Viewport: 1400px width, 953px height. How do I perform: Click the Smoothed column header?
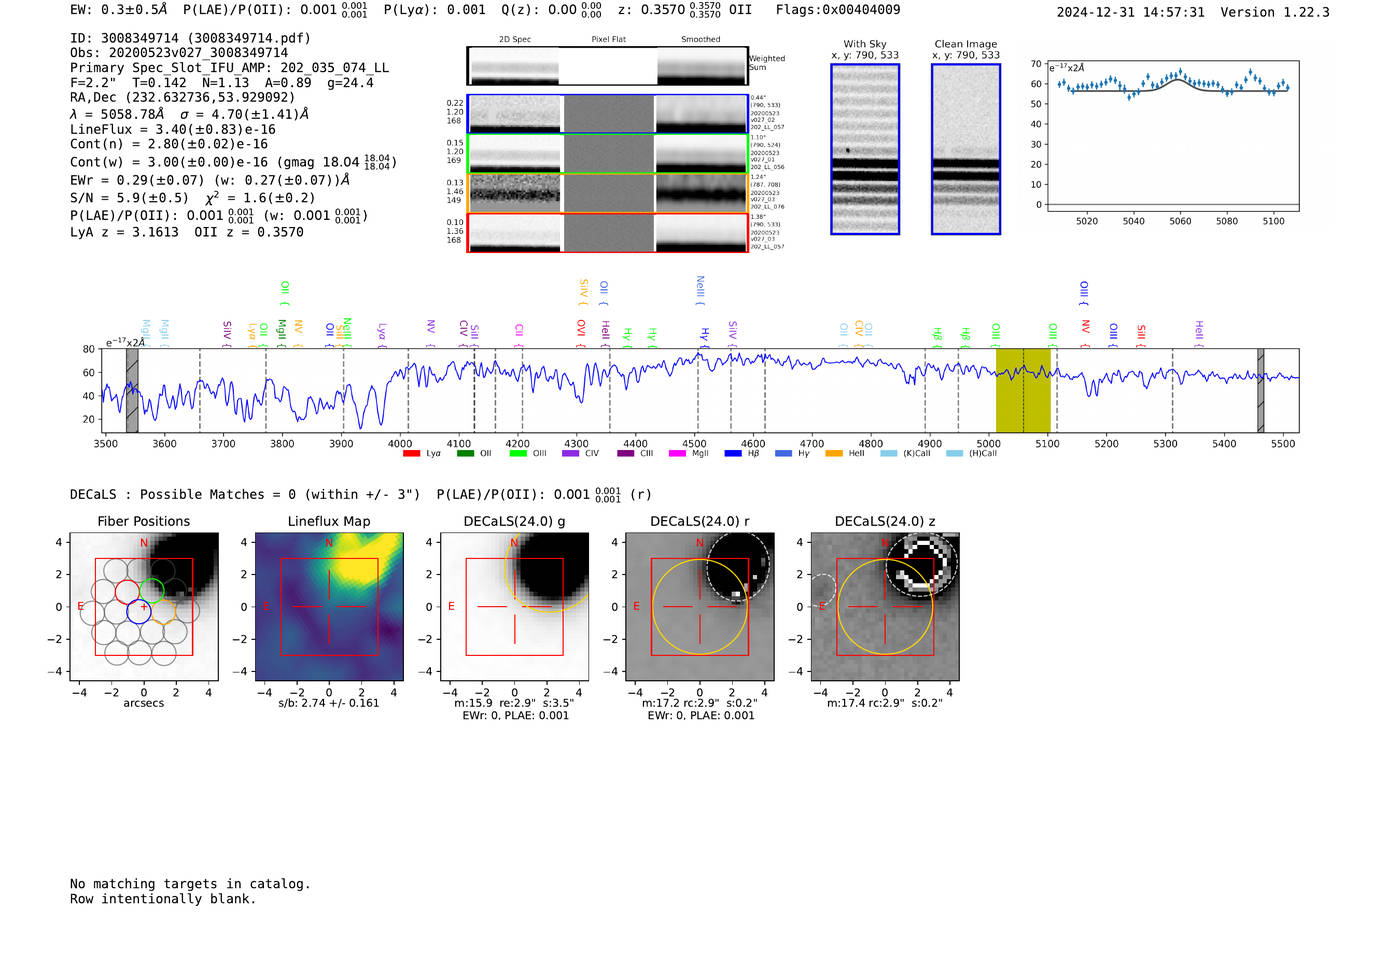click(x=701, y=40)
